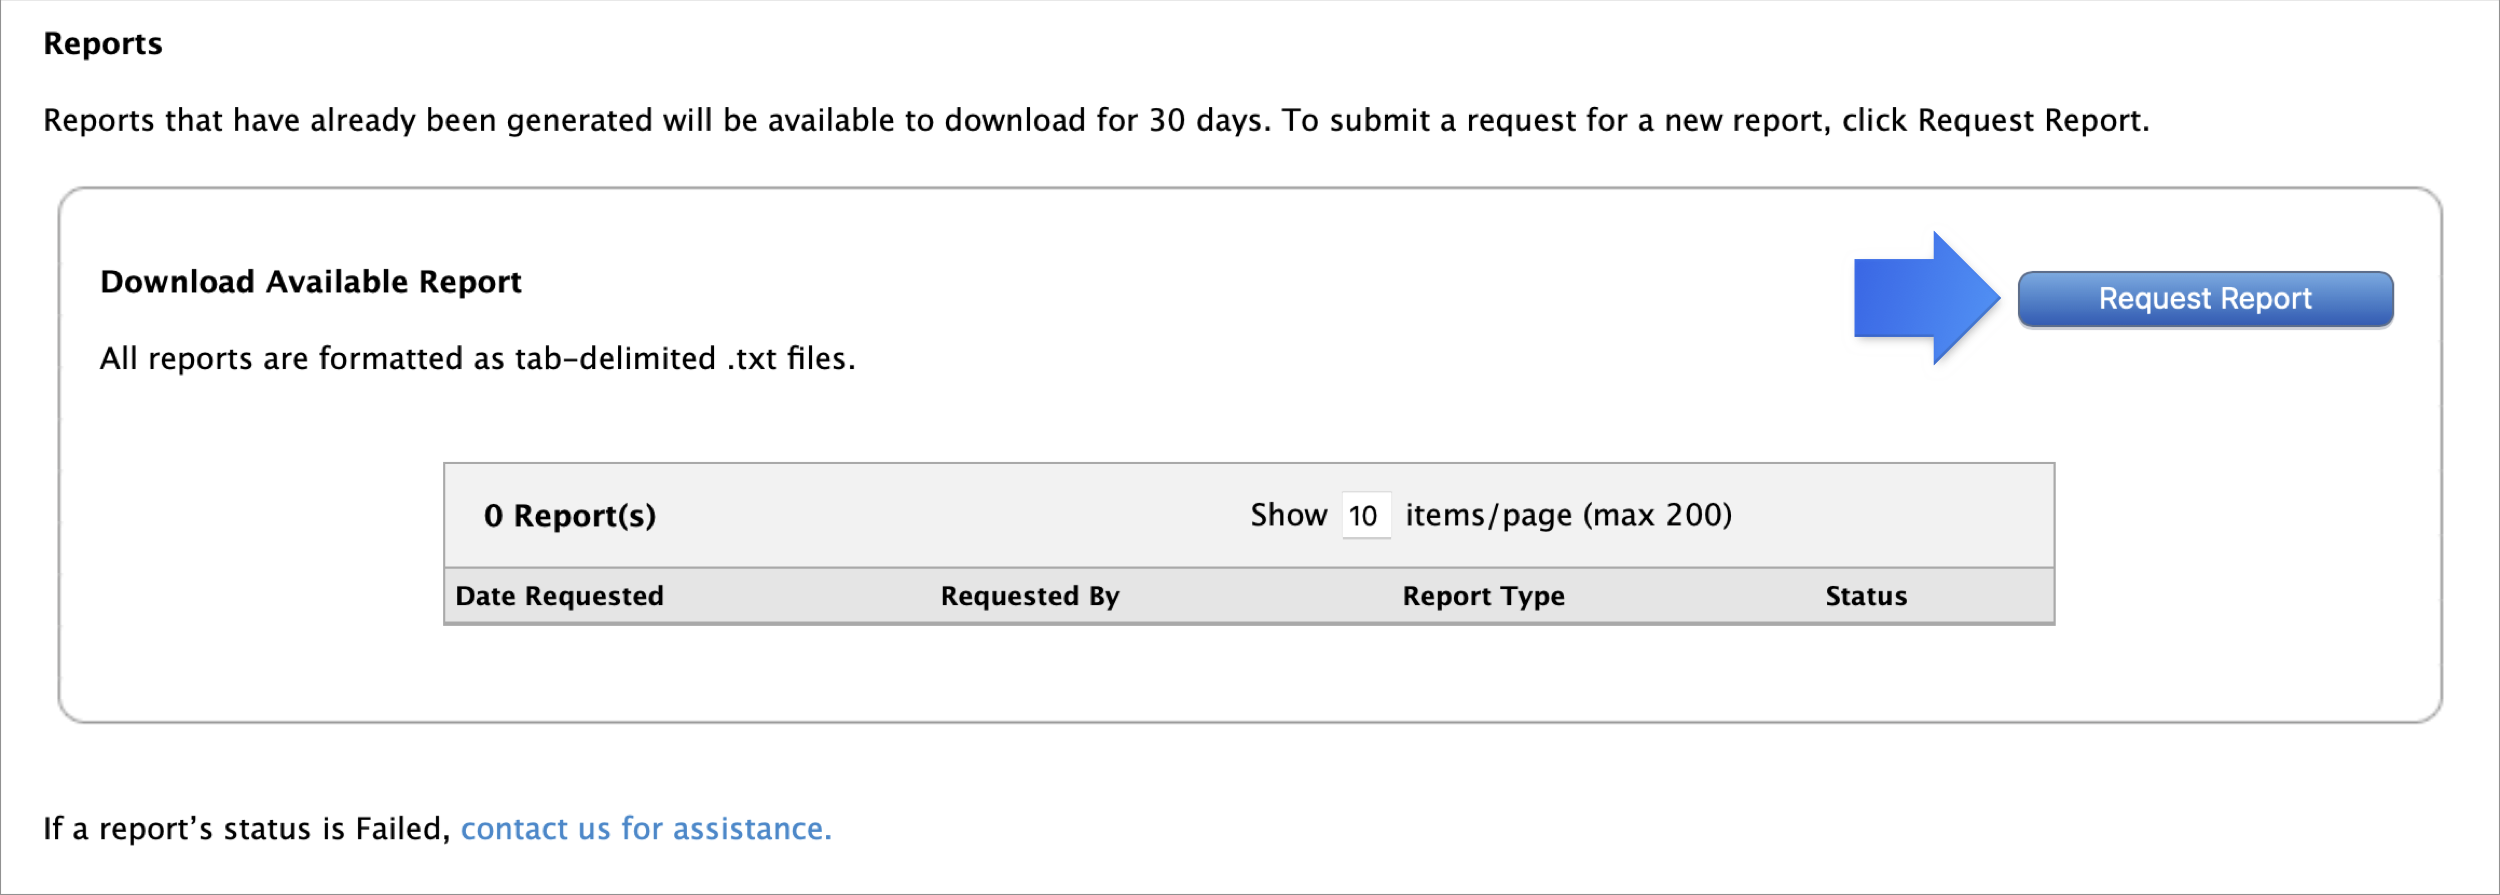Select the Report Type column header

(x=1483, y=596)
